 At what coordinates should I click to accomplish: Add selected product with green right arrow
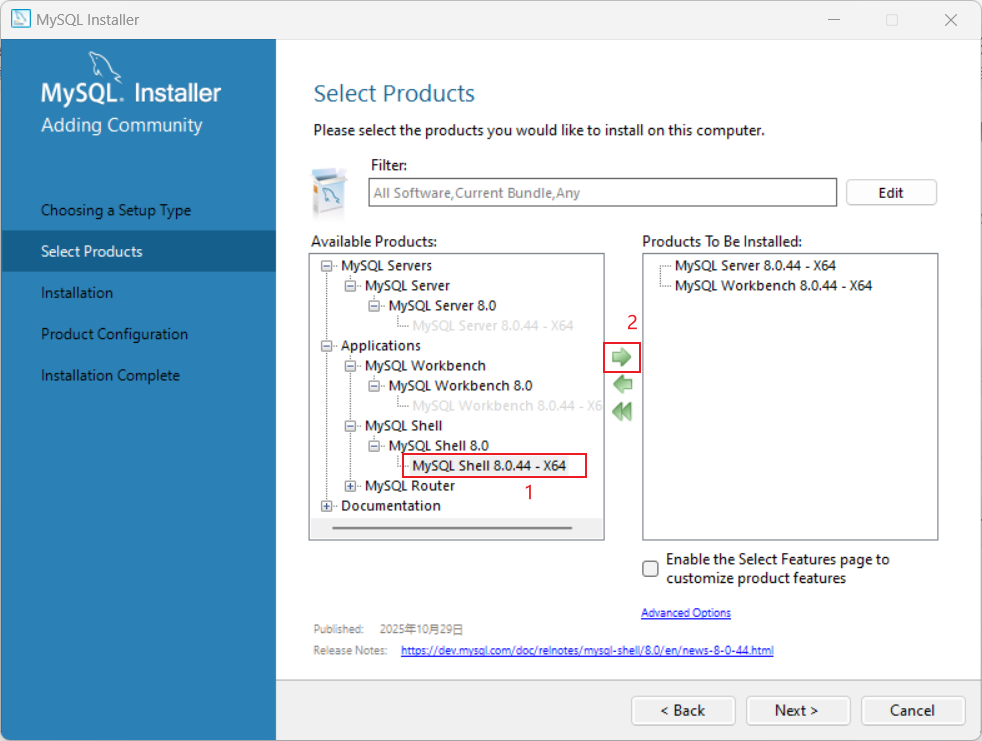coord(621,357)
